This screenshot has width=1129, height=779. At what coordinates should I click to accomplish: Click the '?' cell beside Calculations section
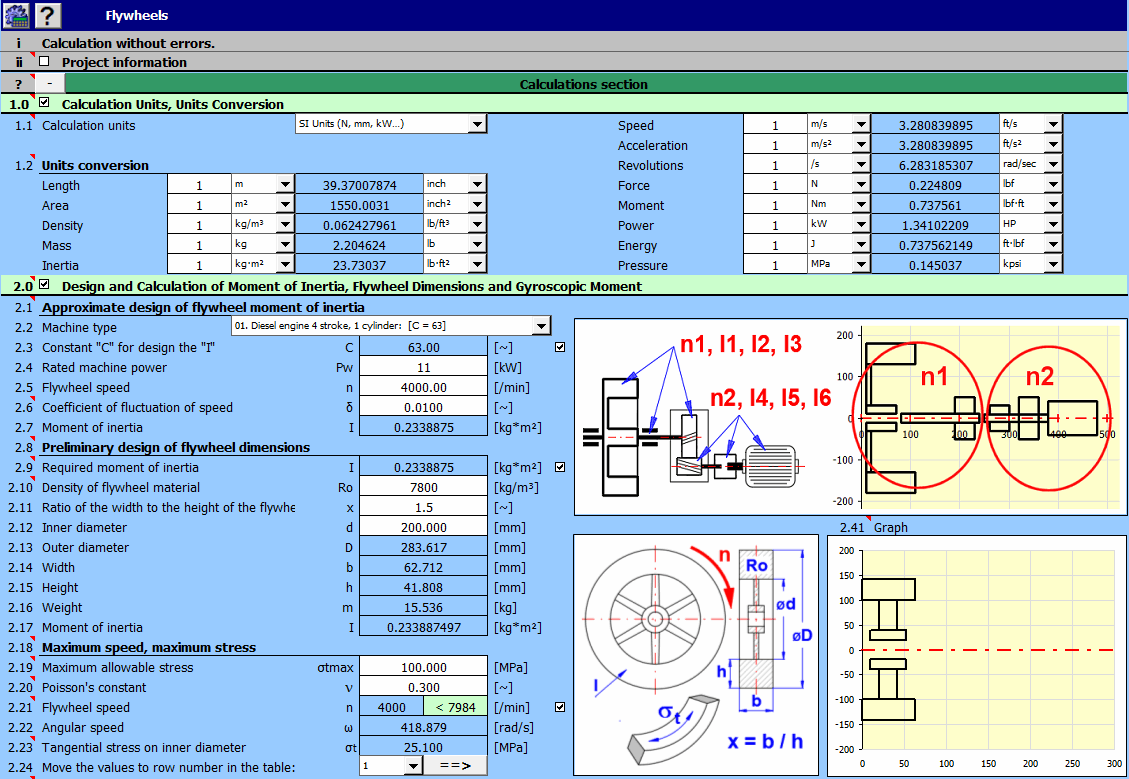[18, 84]
